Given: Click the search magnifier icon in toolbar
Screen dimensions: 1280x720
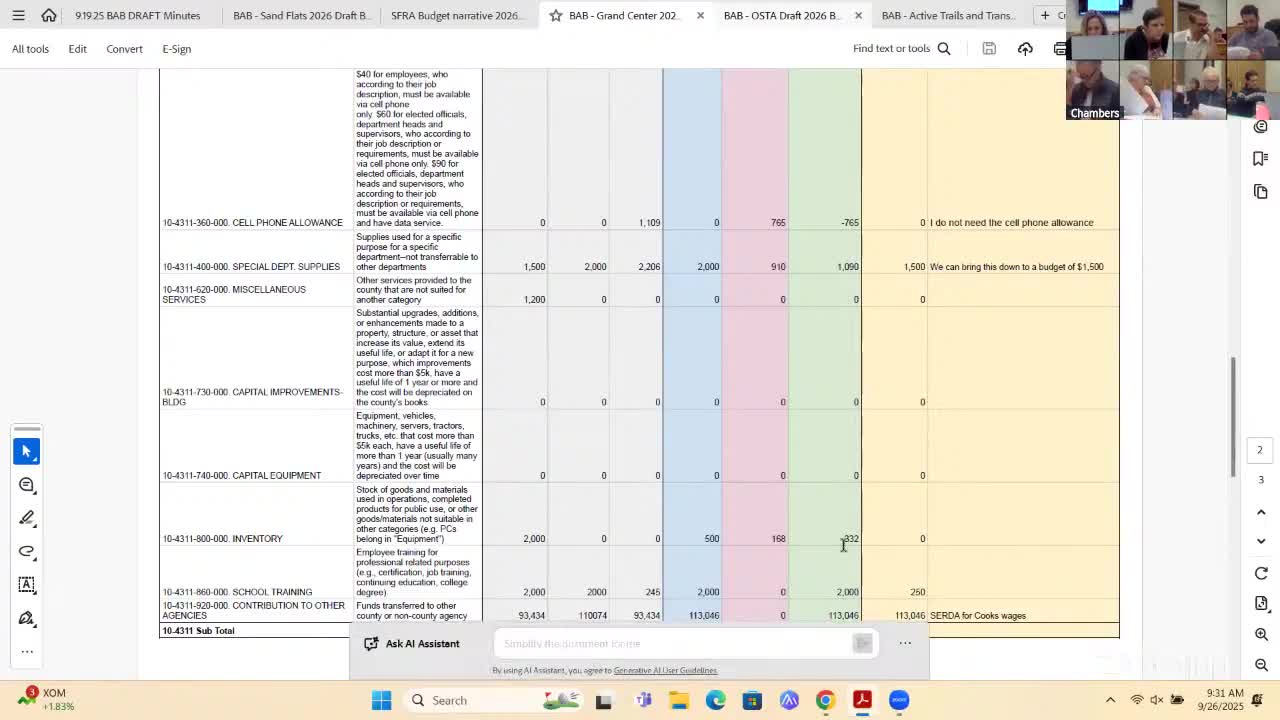Looking at the screenshot, I should pyautogui.click(x=944, y=48).
